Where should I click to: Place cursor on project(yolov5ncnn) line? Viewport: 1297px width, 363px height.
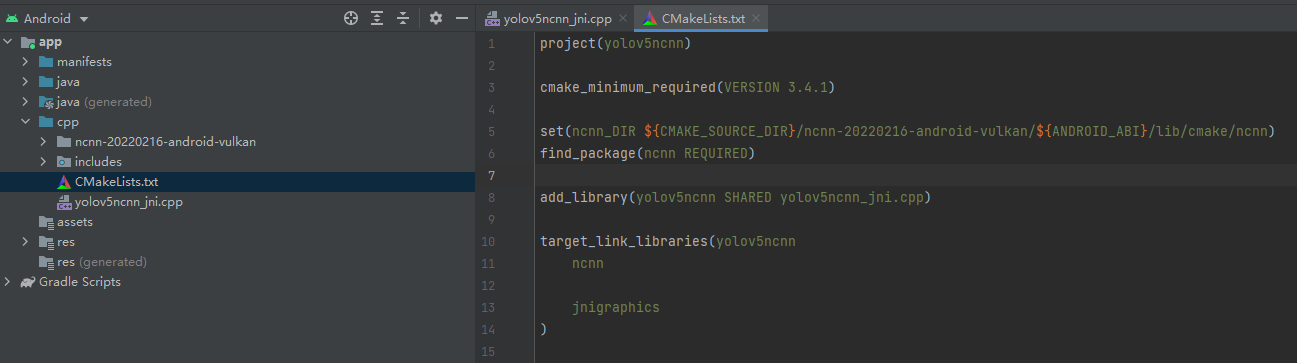point(615,44)
